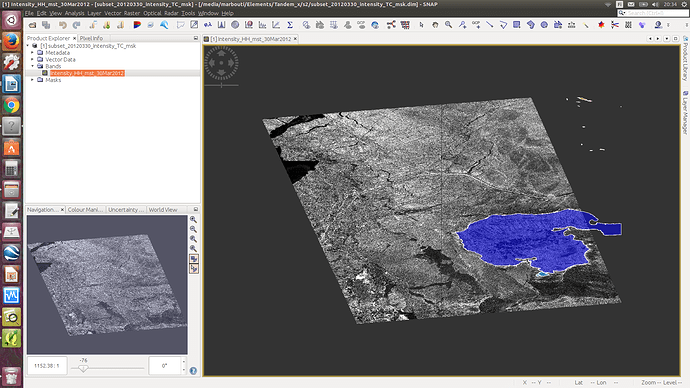Image resolution: width=690 pixels, height=388 pixels.
Task: Close the Intensity_HH_mst_30Mar2012 view tab
Action: click(x=295, y=39)
